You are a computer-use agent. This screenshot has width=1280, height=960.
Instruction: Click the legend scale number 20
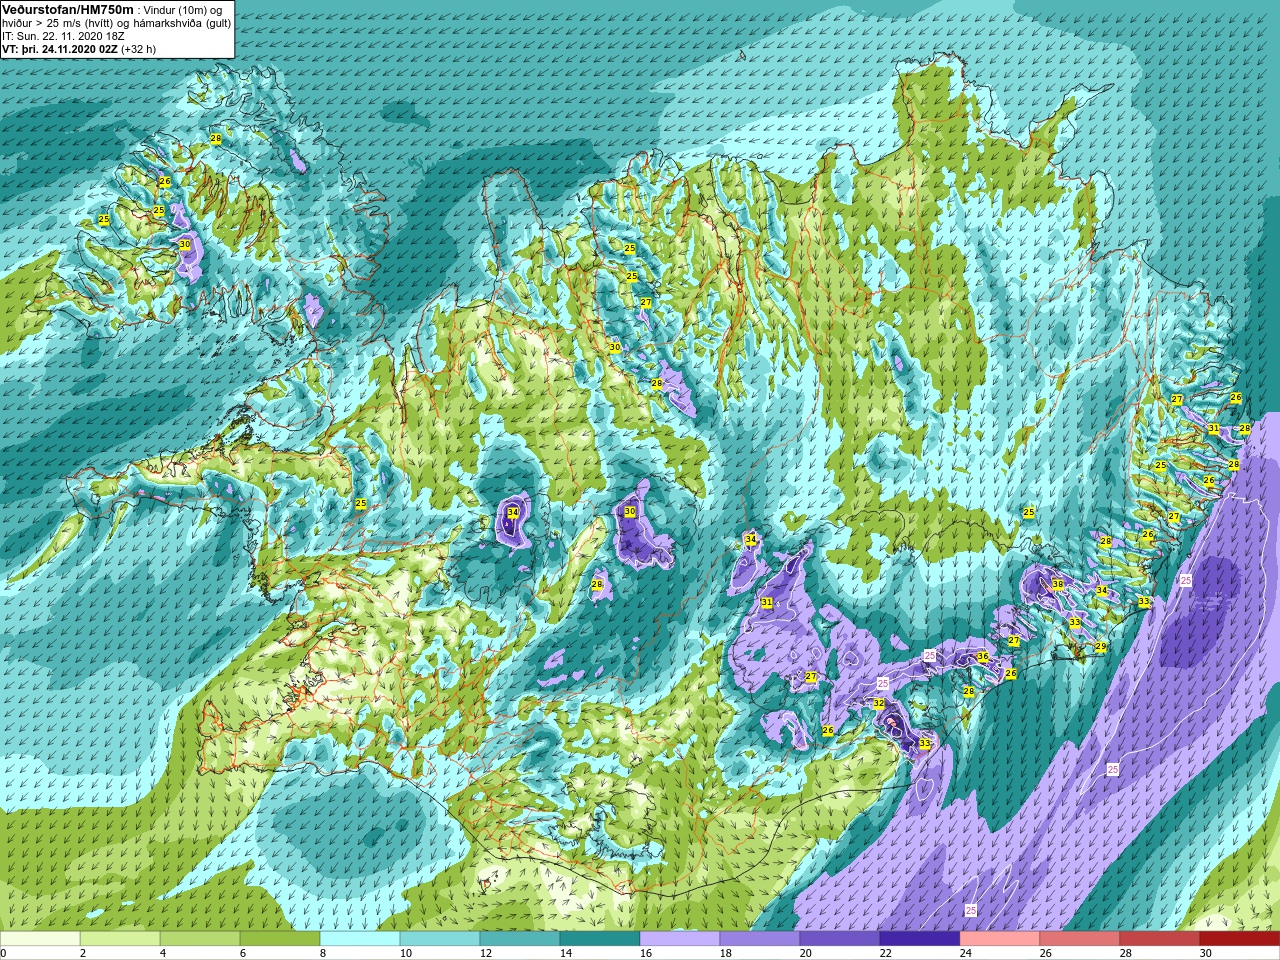coord(806,953)
